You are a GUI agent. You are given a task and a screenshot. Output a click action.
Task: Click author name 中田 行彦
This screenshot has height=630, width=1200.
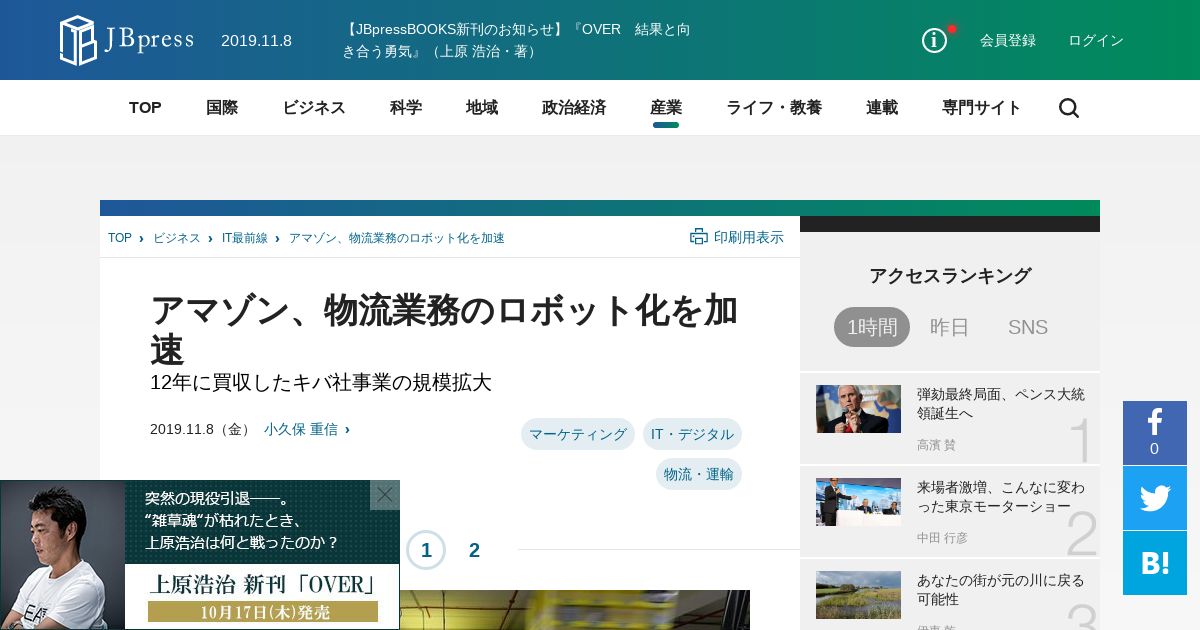pos(942,538)
